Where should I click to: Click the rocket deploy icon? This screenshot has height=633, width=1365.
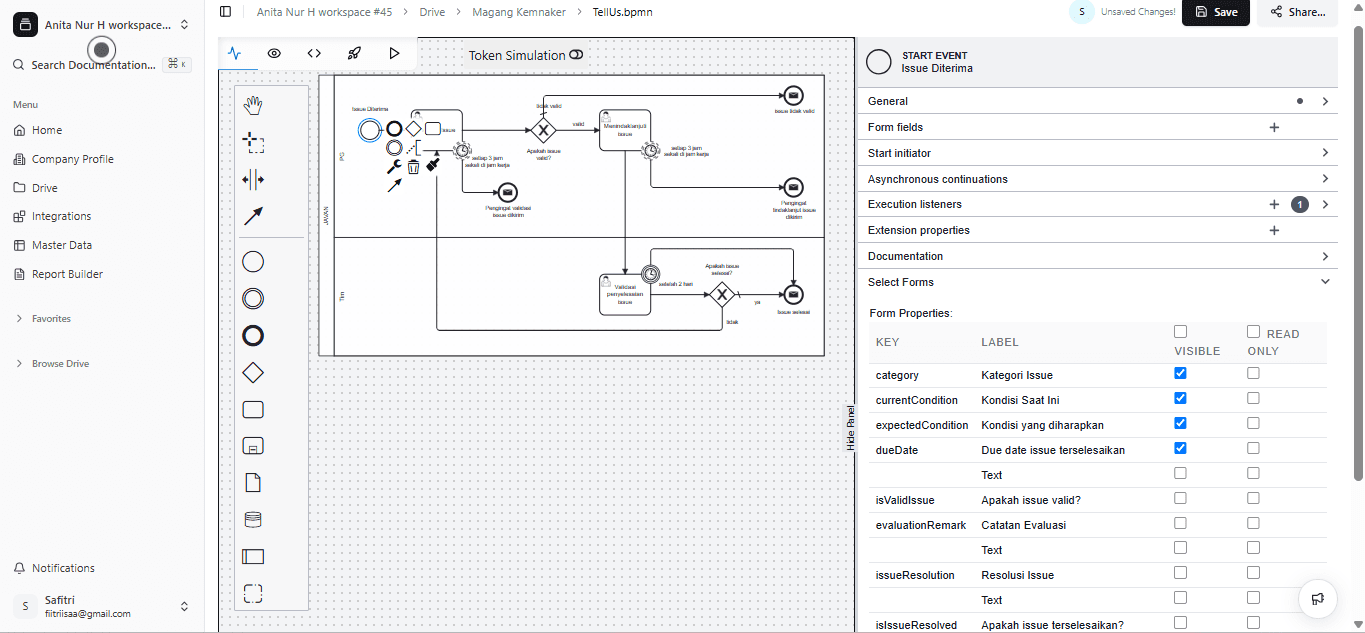coord(354,53)
